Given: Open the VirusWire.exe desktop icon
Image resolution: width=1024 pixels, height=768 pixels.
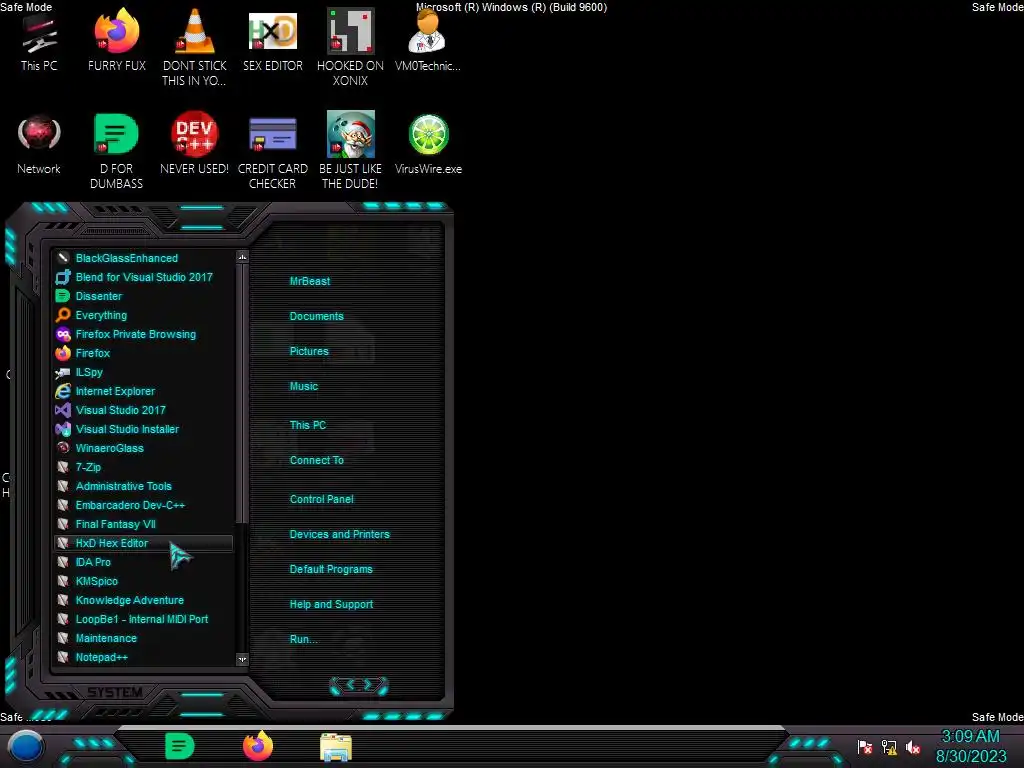Looking at the screenshot, I should [428, 144].
